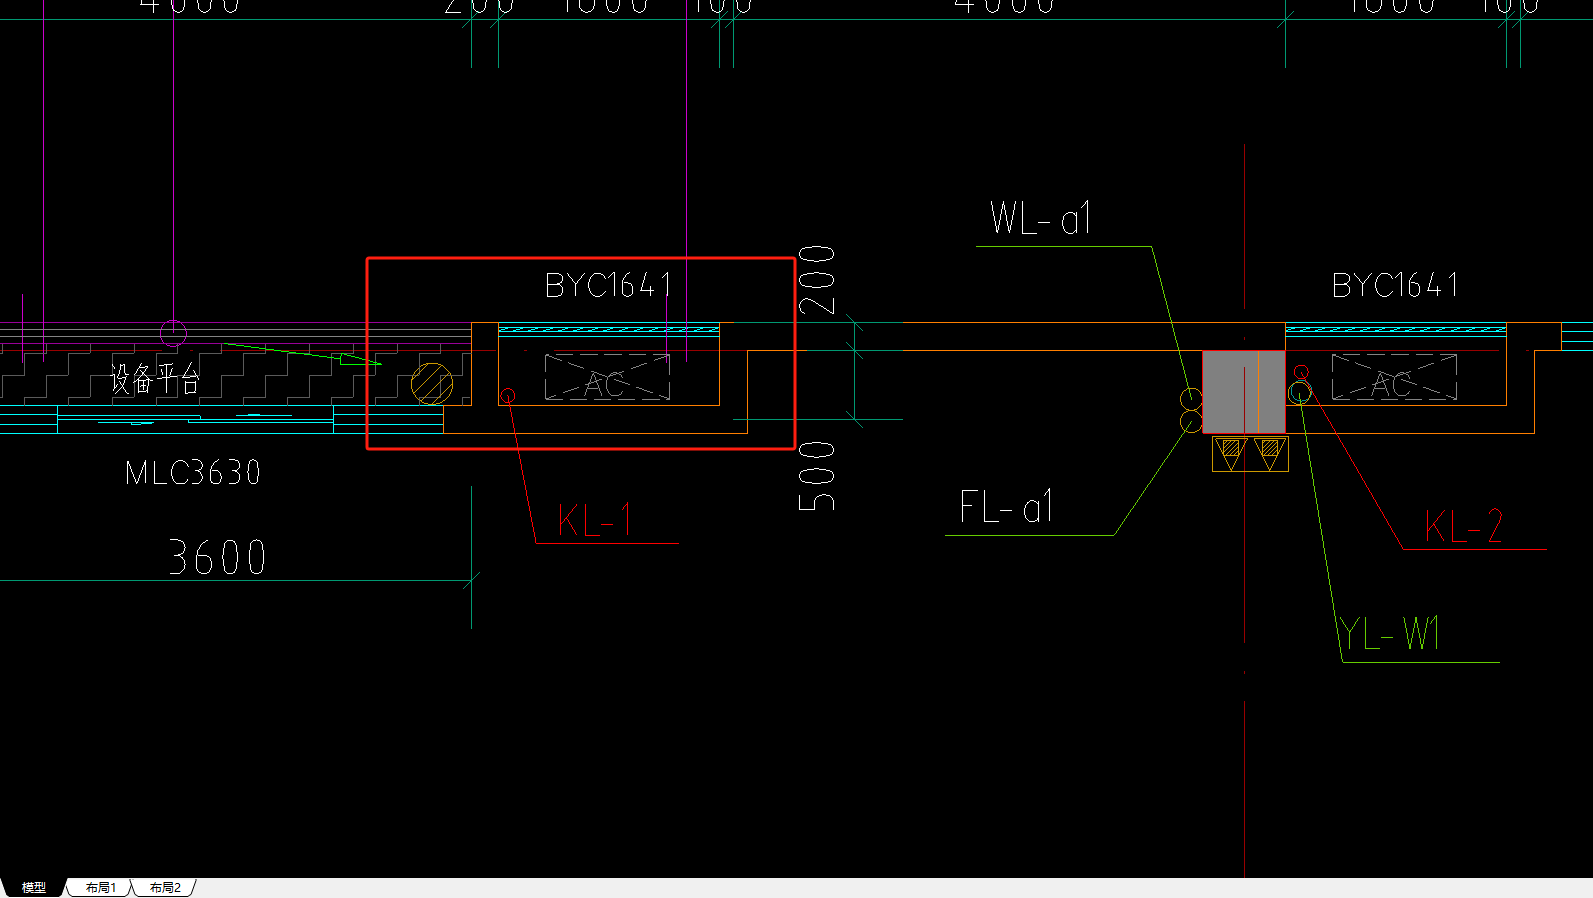Image resolution: width=1593 pixels, height=898 pixels.
Task: Select the BYC1641 label inside red box
Action: tap(608, 286)
